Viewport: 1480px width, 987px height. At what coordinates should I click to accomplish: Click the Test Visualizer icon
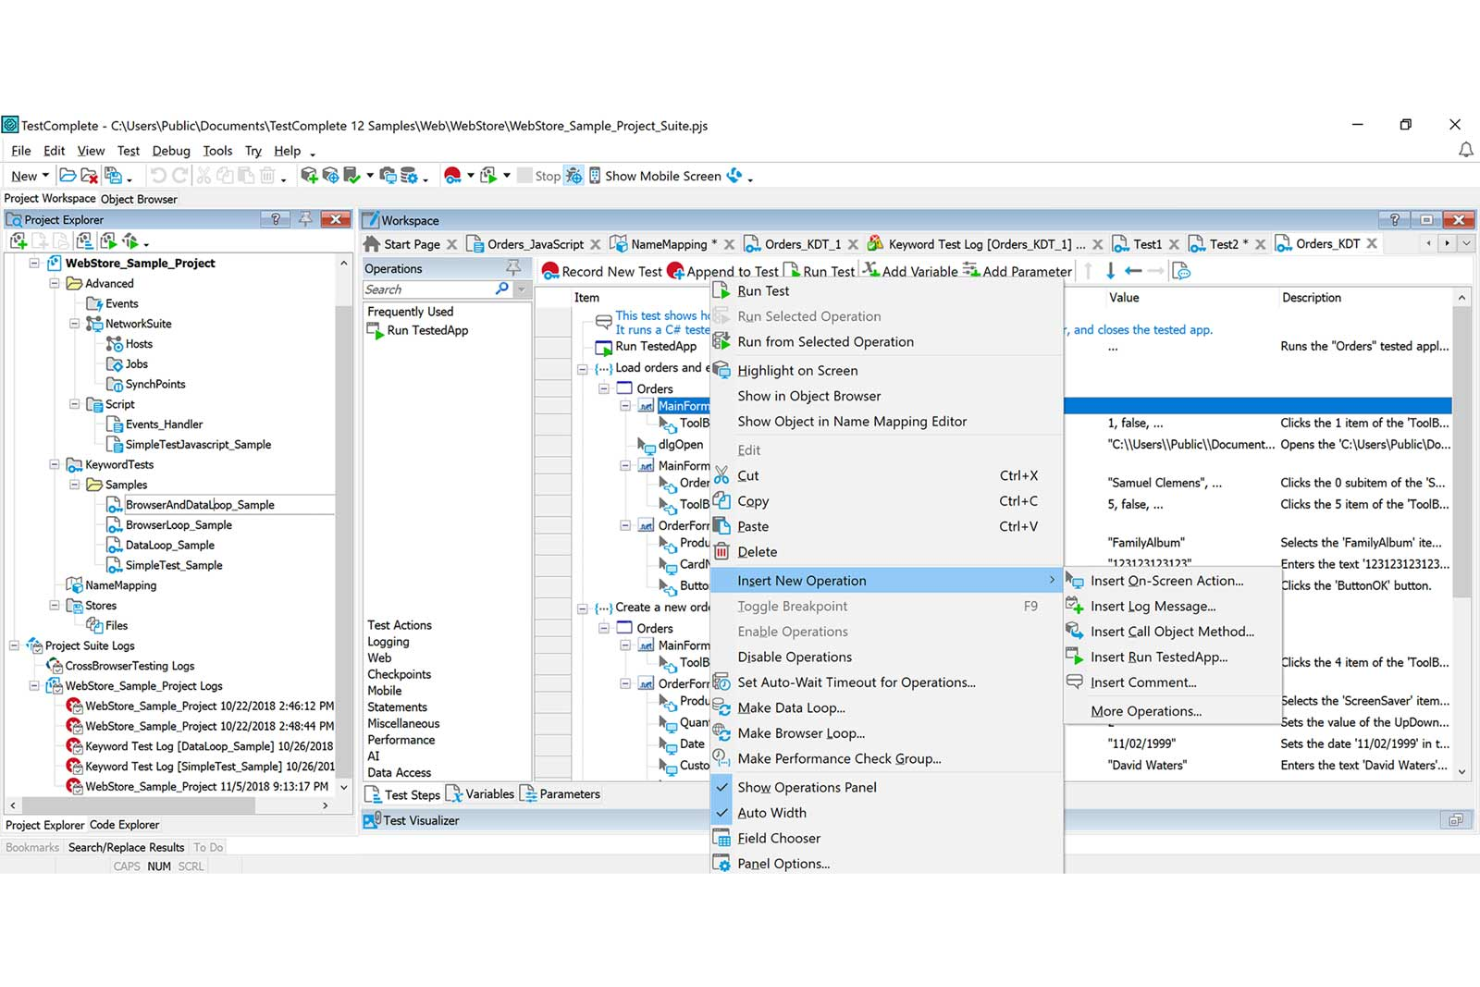[x=371, y=820]
